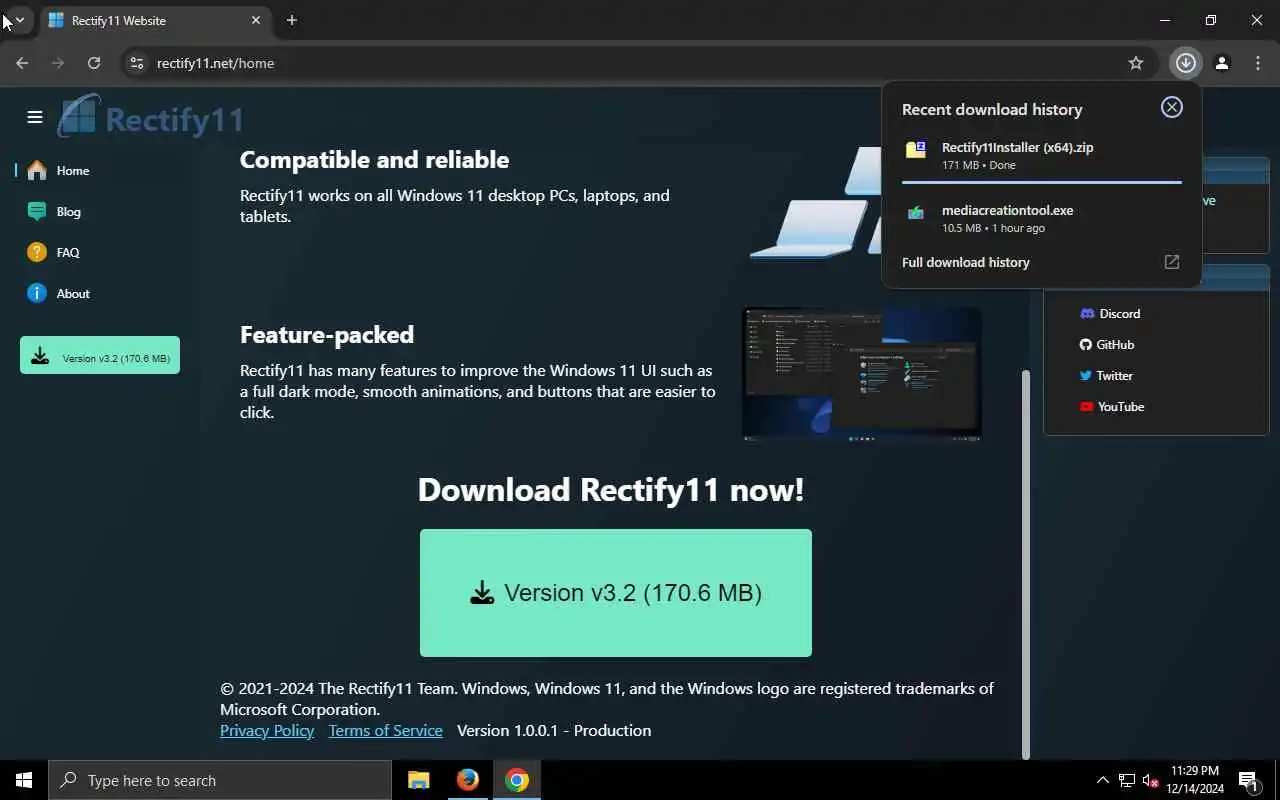Open the About page from sidebar

click(x=73, y=294)
